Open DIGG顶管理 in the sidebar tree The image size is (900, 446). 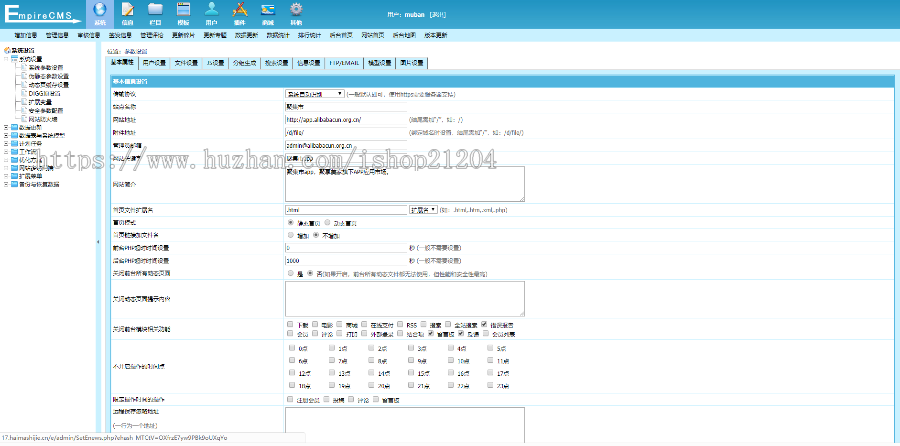(44, 91)
